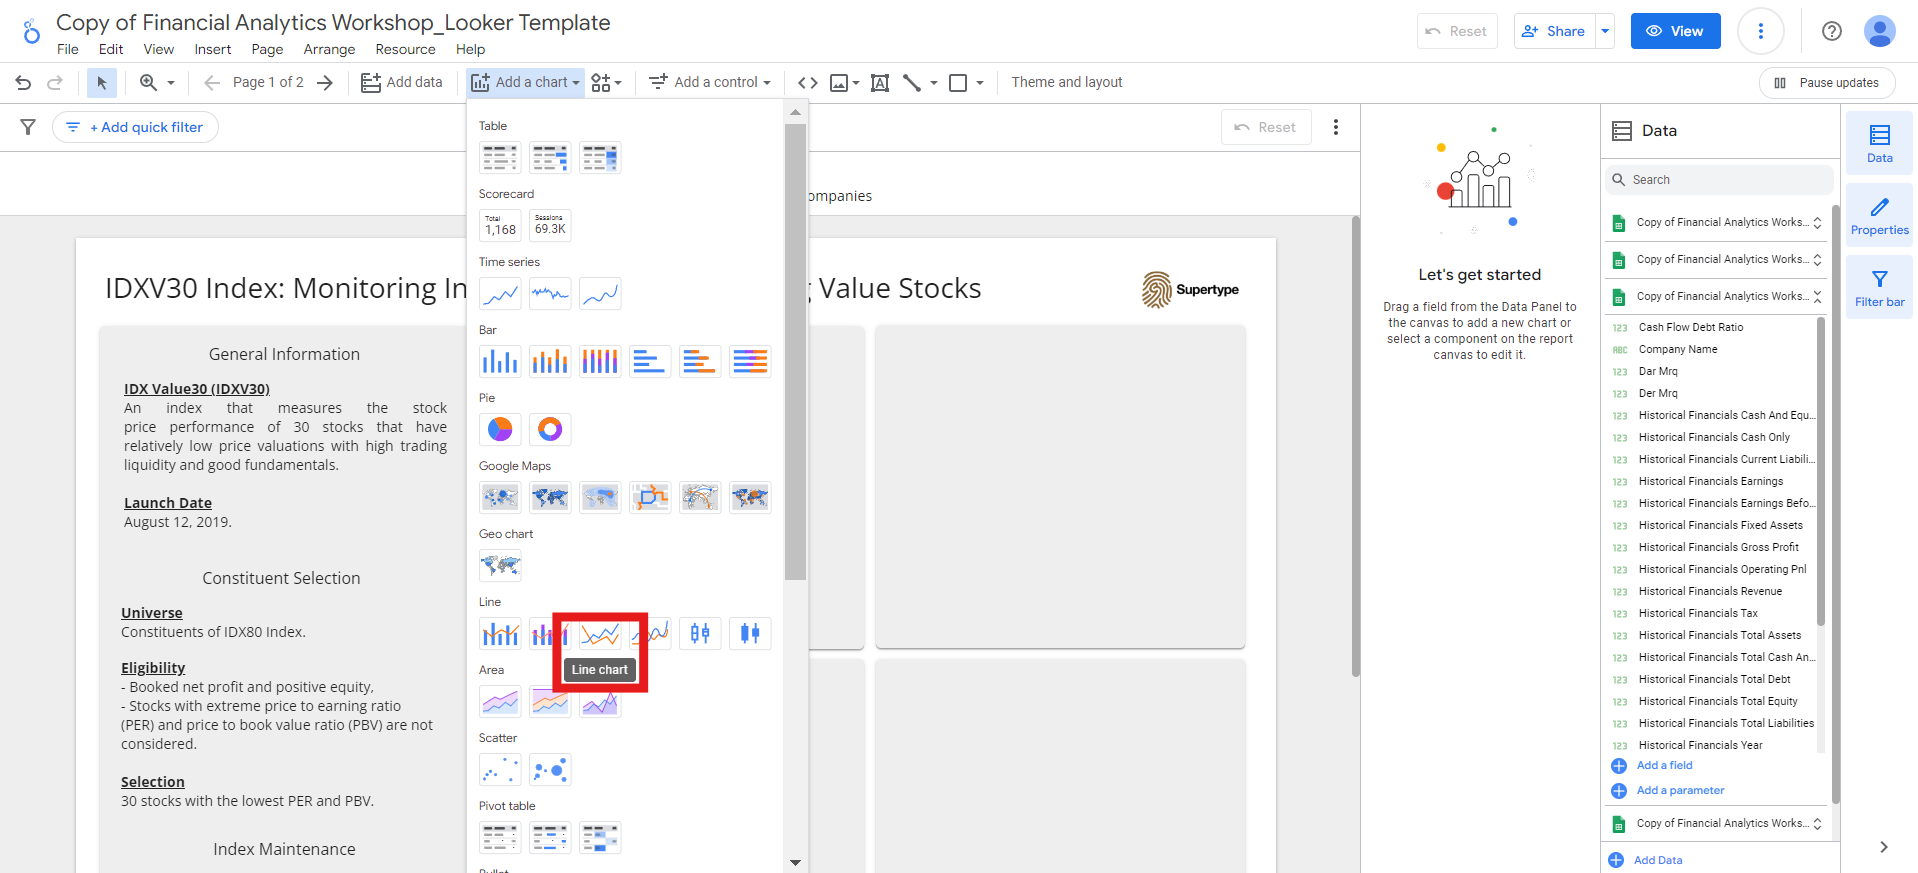Insert a URL embed with code icon
The width and height of the screenshot is (1918, 873).
[808, 83]
